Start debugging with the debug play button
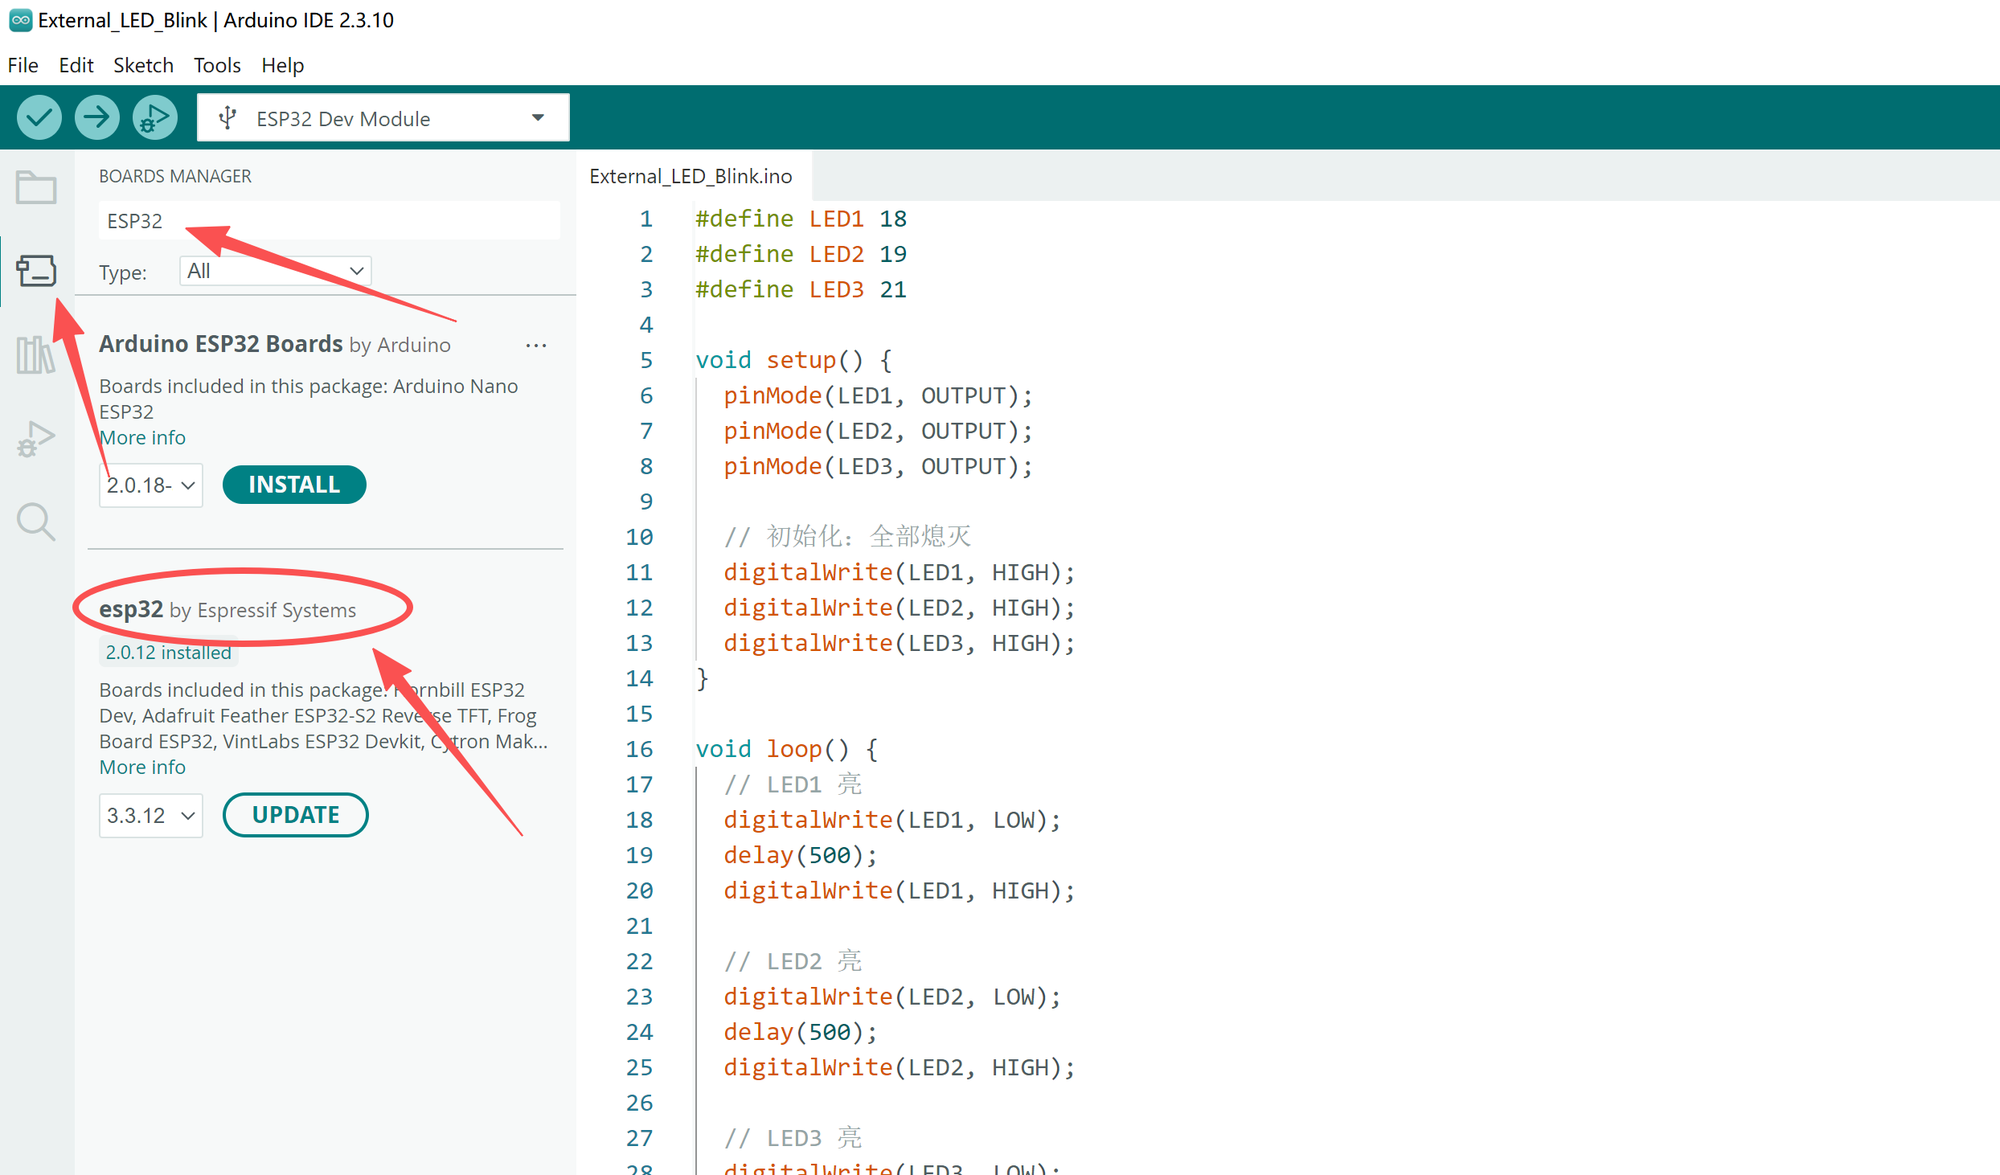2000x1175 pixels. [155, 118]
